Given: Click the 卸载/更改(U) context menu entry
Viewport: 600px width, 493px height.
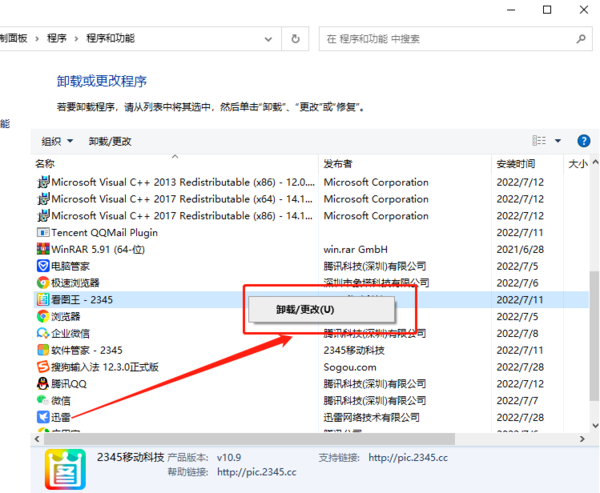Looking at the screenshot, I should pos(305,310).
